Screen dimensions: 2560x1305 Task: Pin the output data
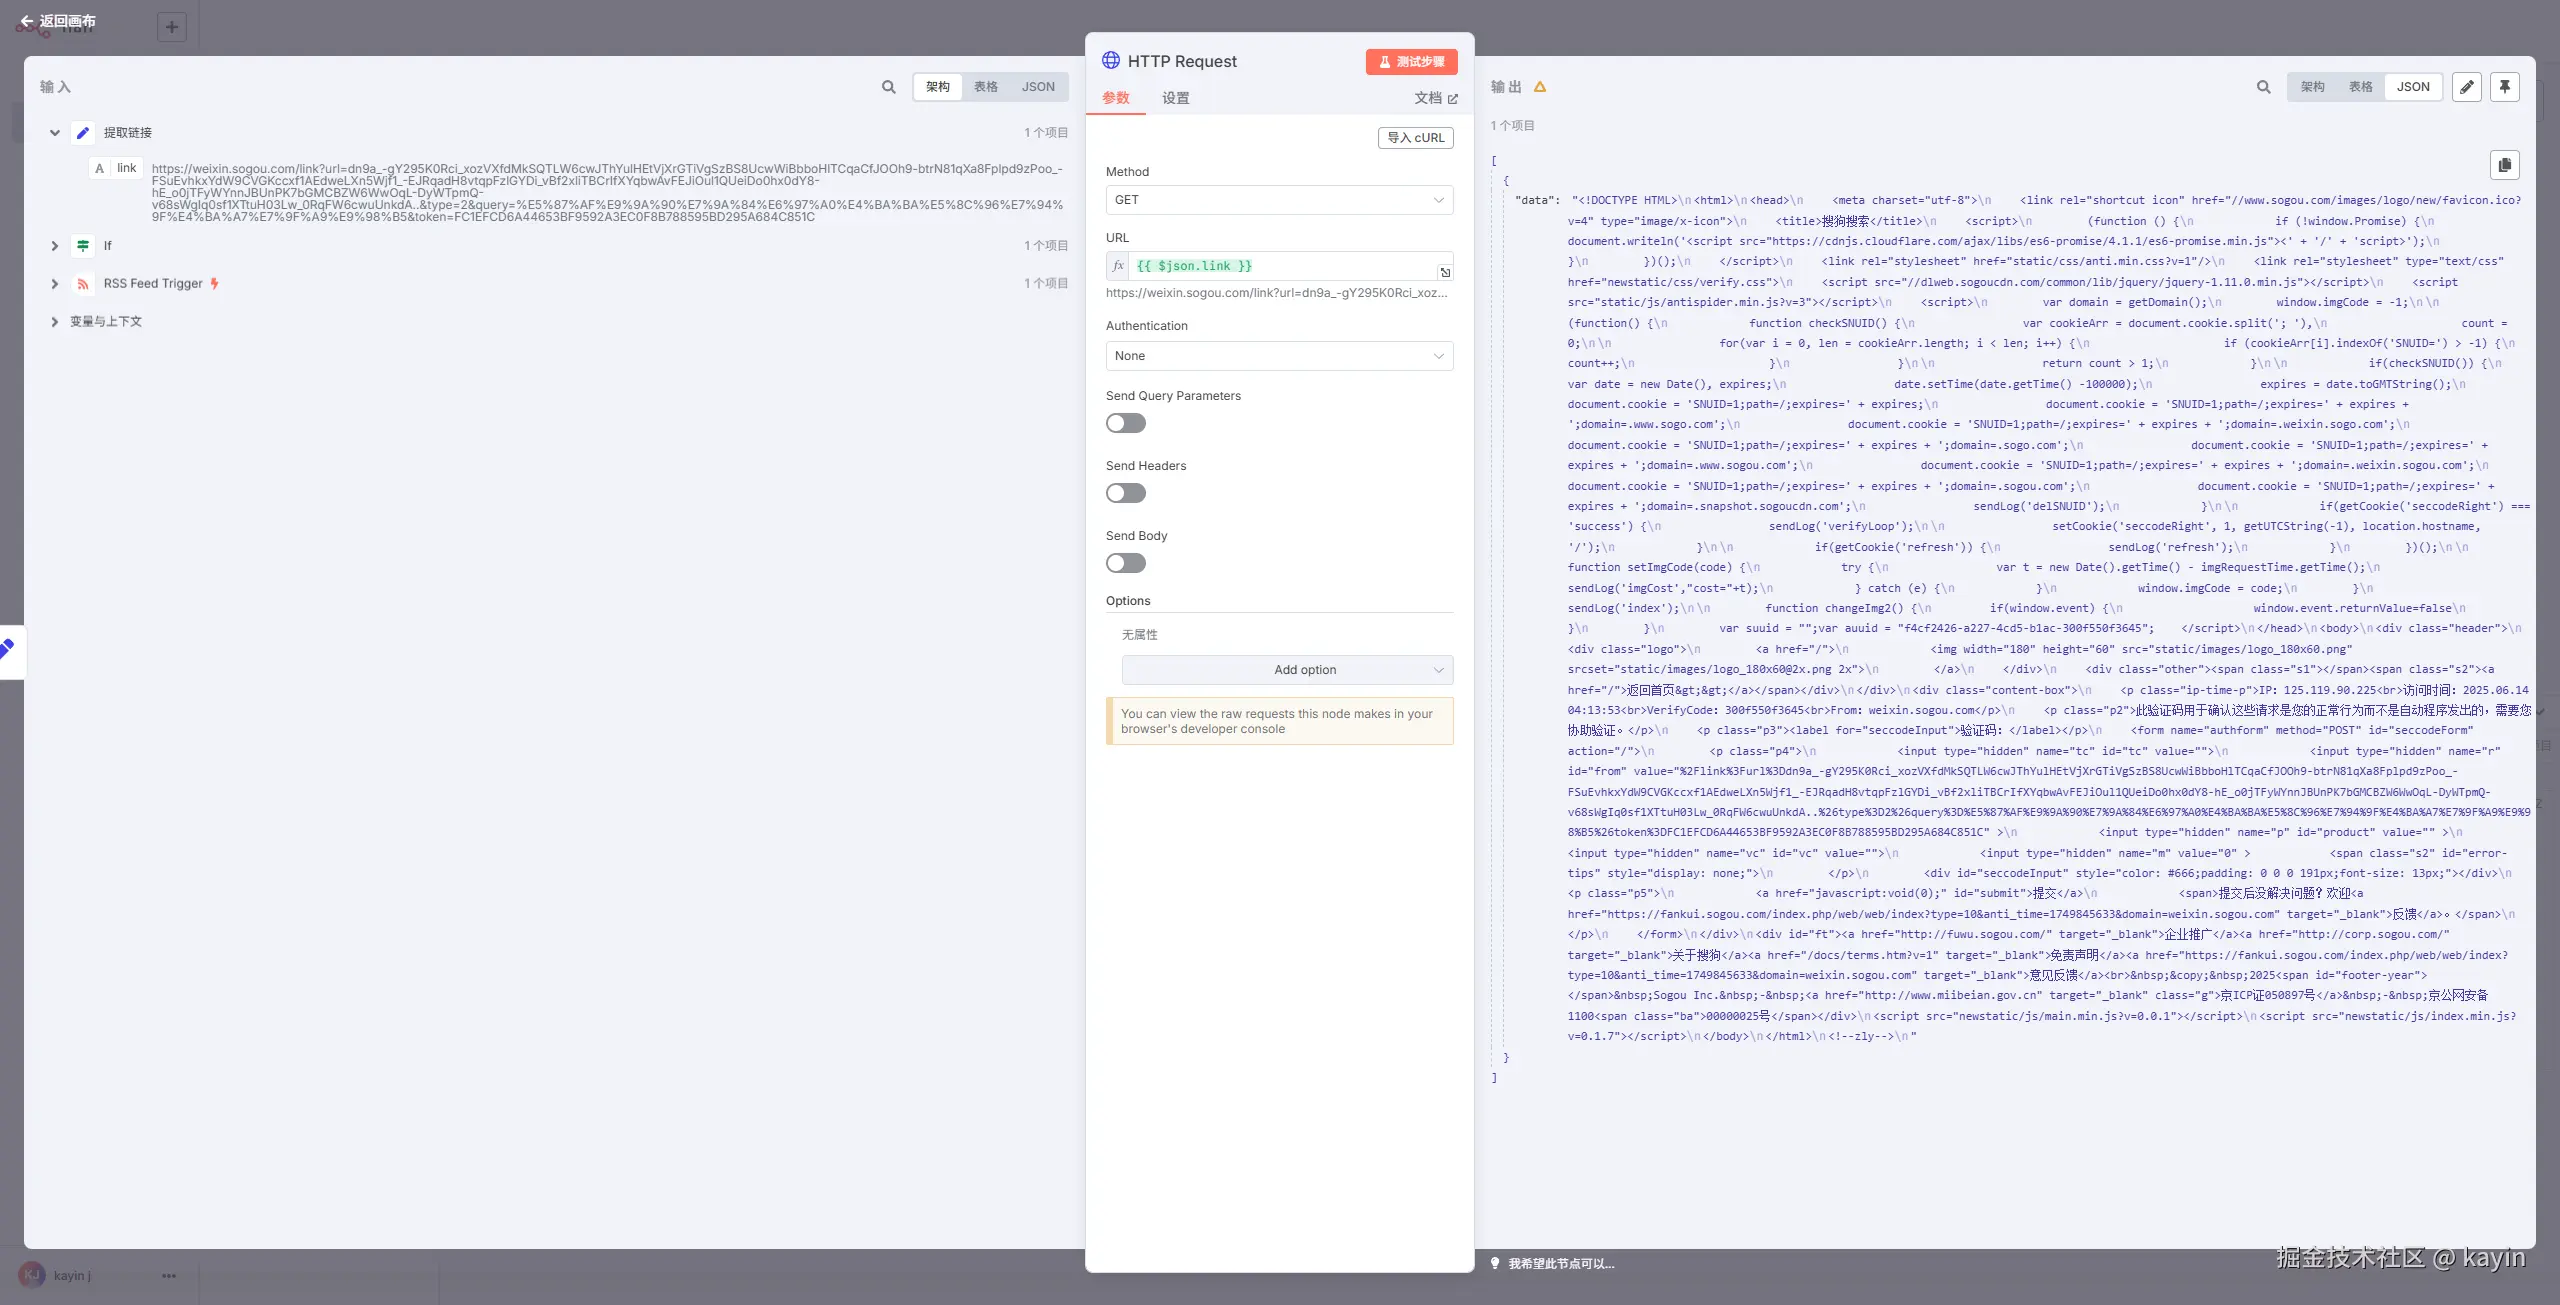[x=2505, y=87]
